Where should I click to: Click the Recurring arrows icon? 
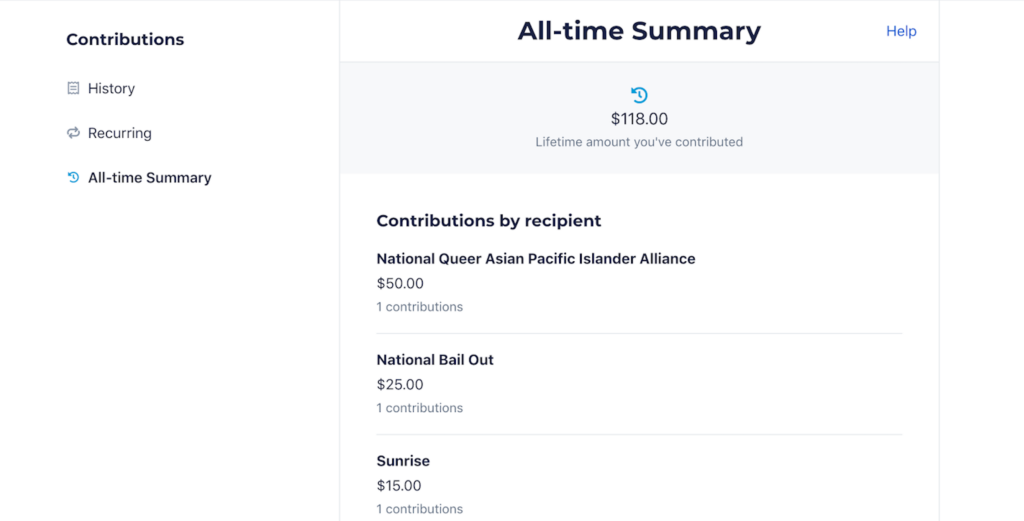pos(73,133)
